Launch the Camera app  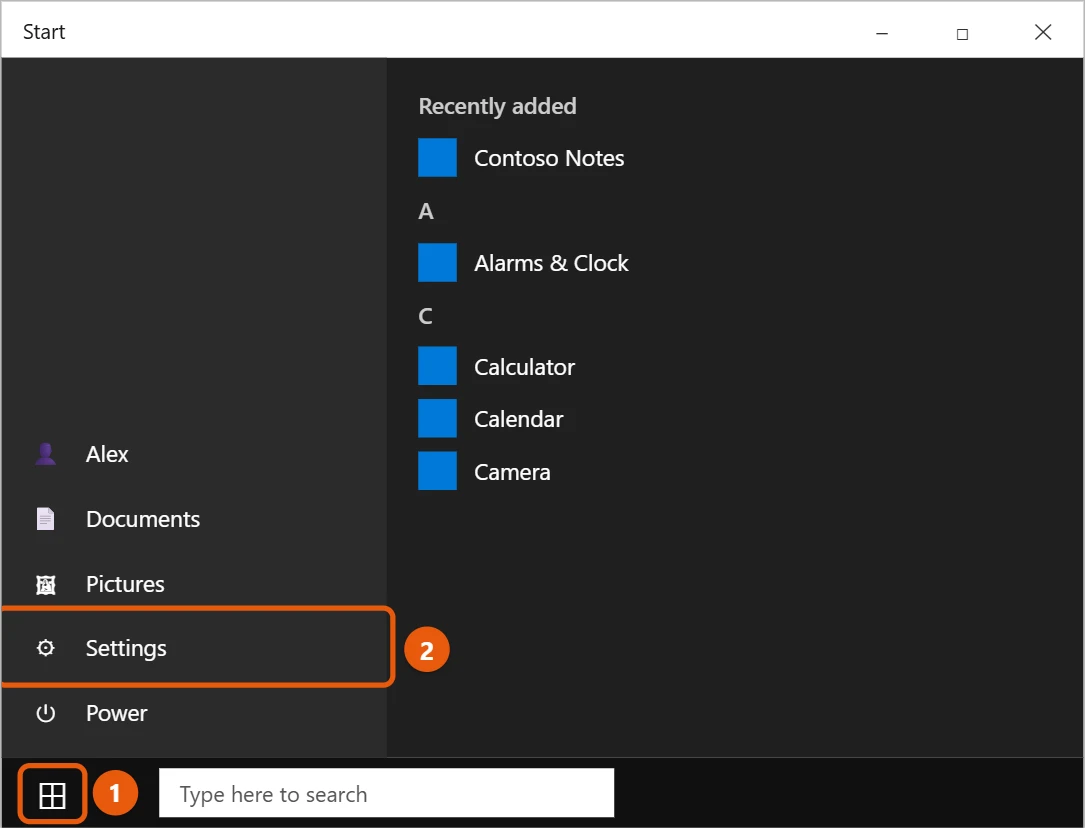click(484, 471)
